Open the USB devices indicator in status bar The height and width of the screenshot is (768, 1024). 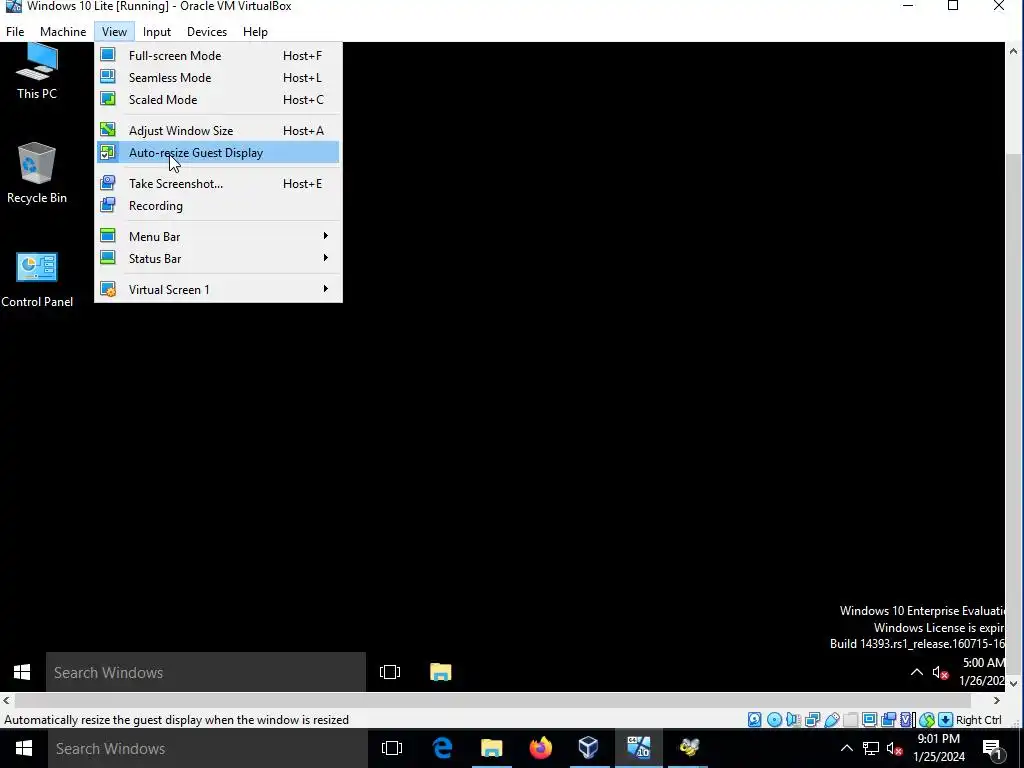831,720
